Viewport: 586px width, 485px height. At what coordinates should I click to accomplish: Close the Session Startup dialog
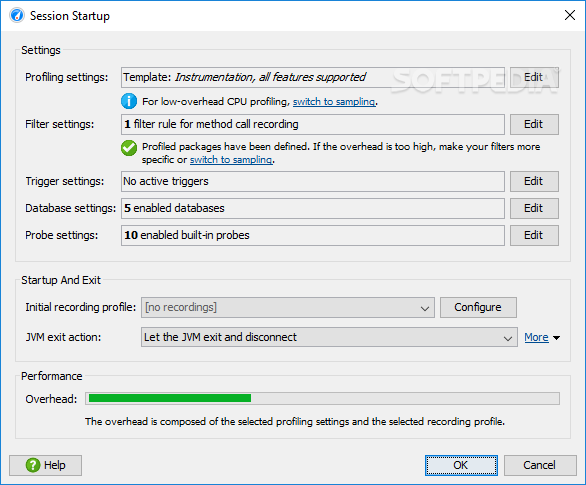click(x=570, y=15)
